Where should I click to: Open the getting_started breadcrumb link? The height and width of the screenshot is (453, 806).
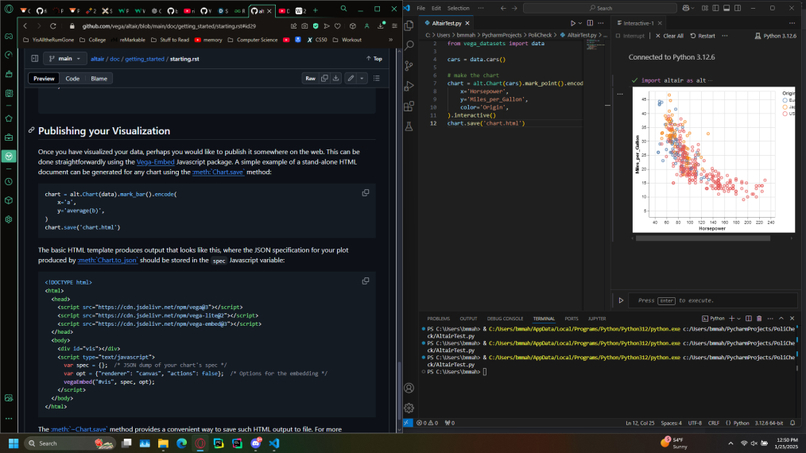144,59
